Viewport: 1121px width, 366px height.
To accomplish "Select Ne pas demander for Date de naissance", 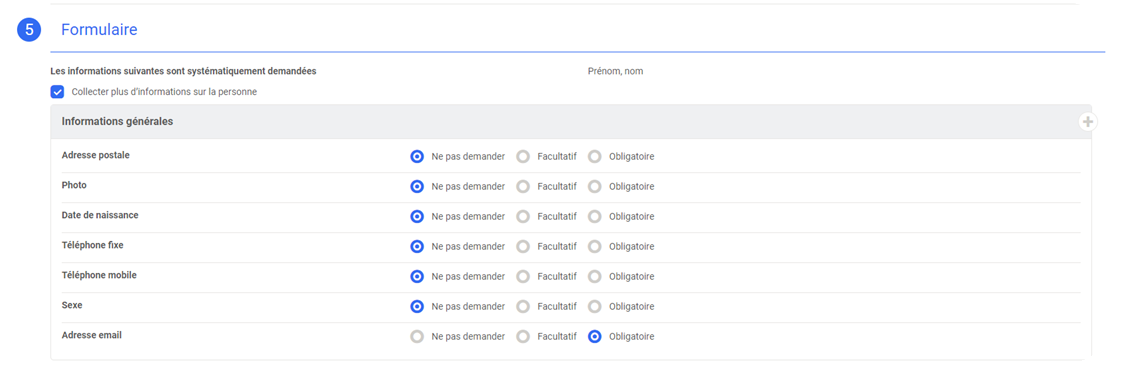I will point(417,217).
